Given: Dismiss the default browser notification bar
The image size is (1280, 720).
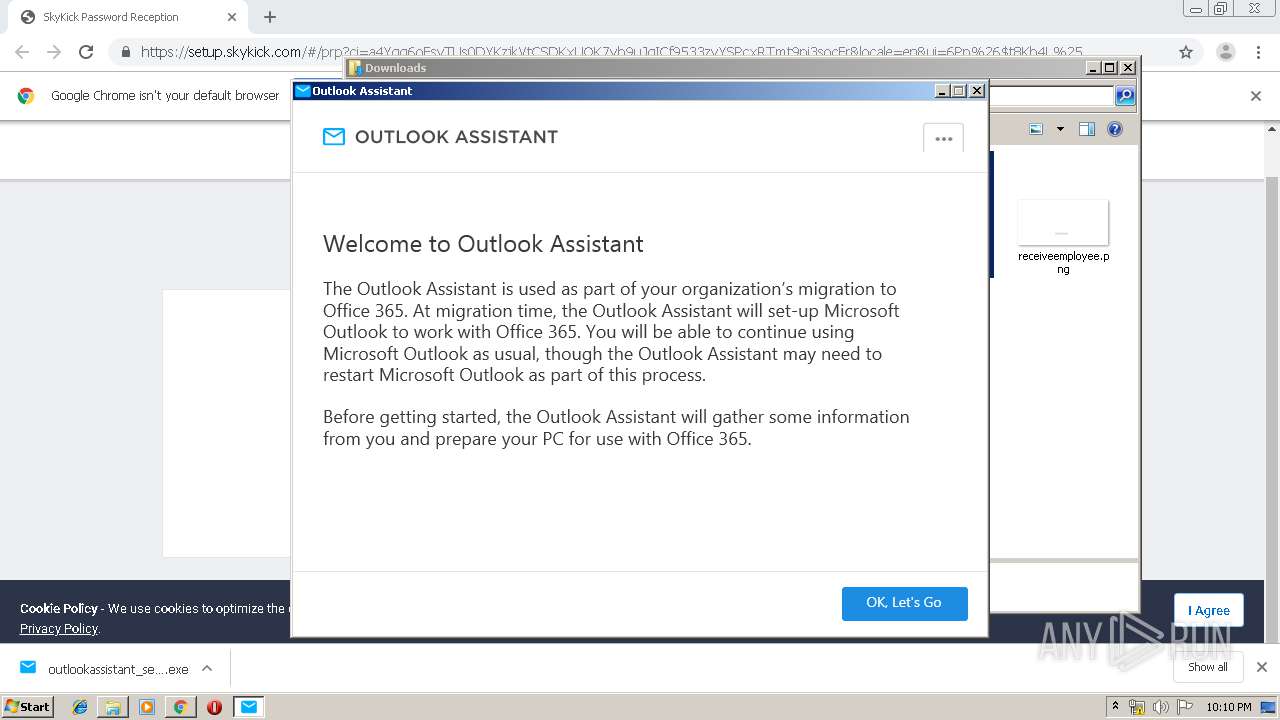Looking at the screenshot, I should [1256, 96].
